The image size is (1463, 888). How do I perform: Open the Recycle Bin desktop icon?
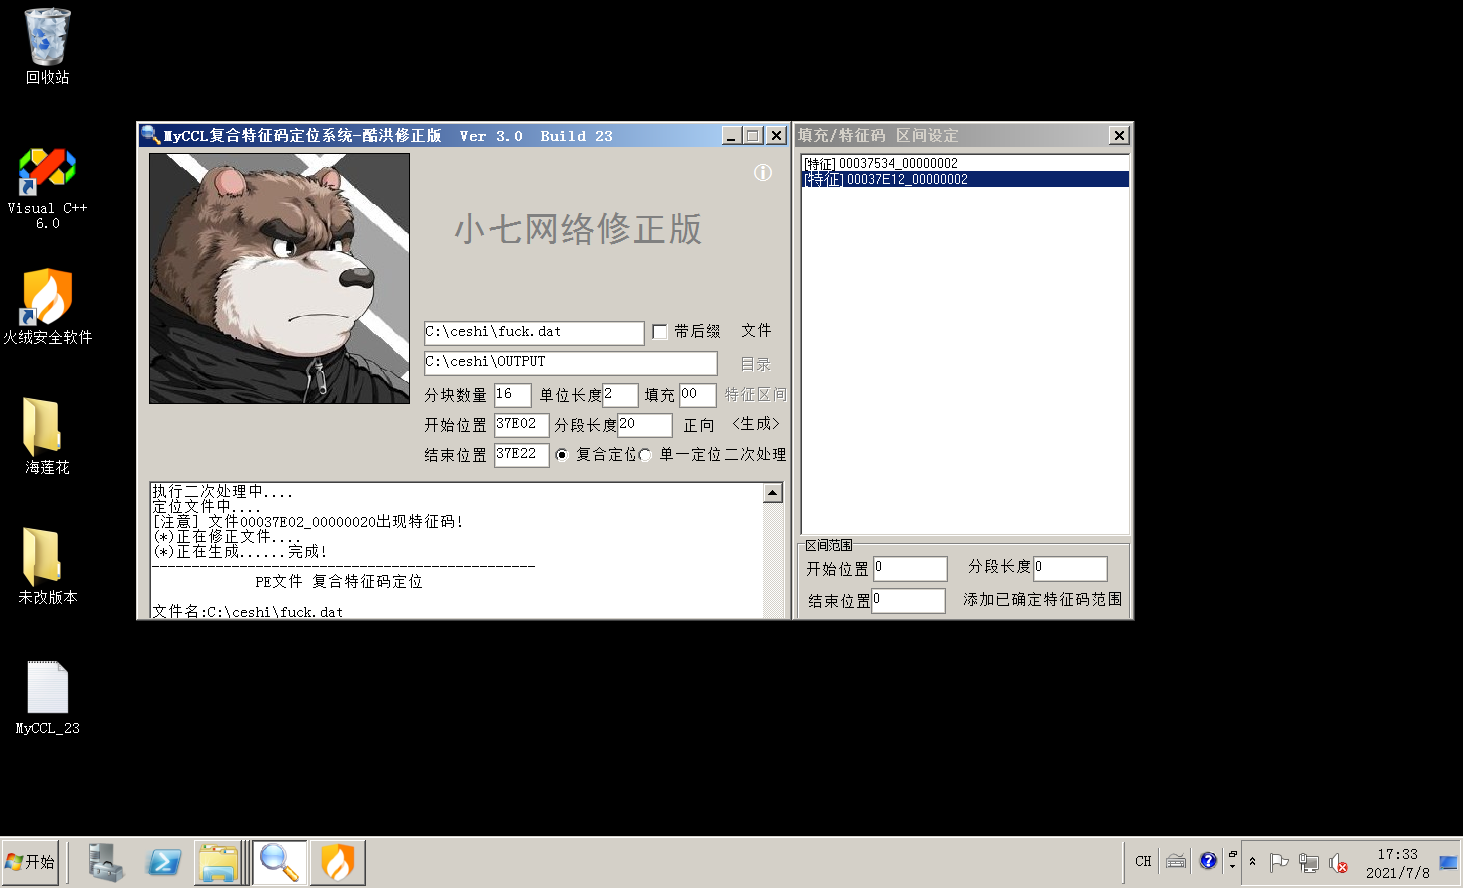click(x=47, y=47)
